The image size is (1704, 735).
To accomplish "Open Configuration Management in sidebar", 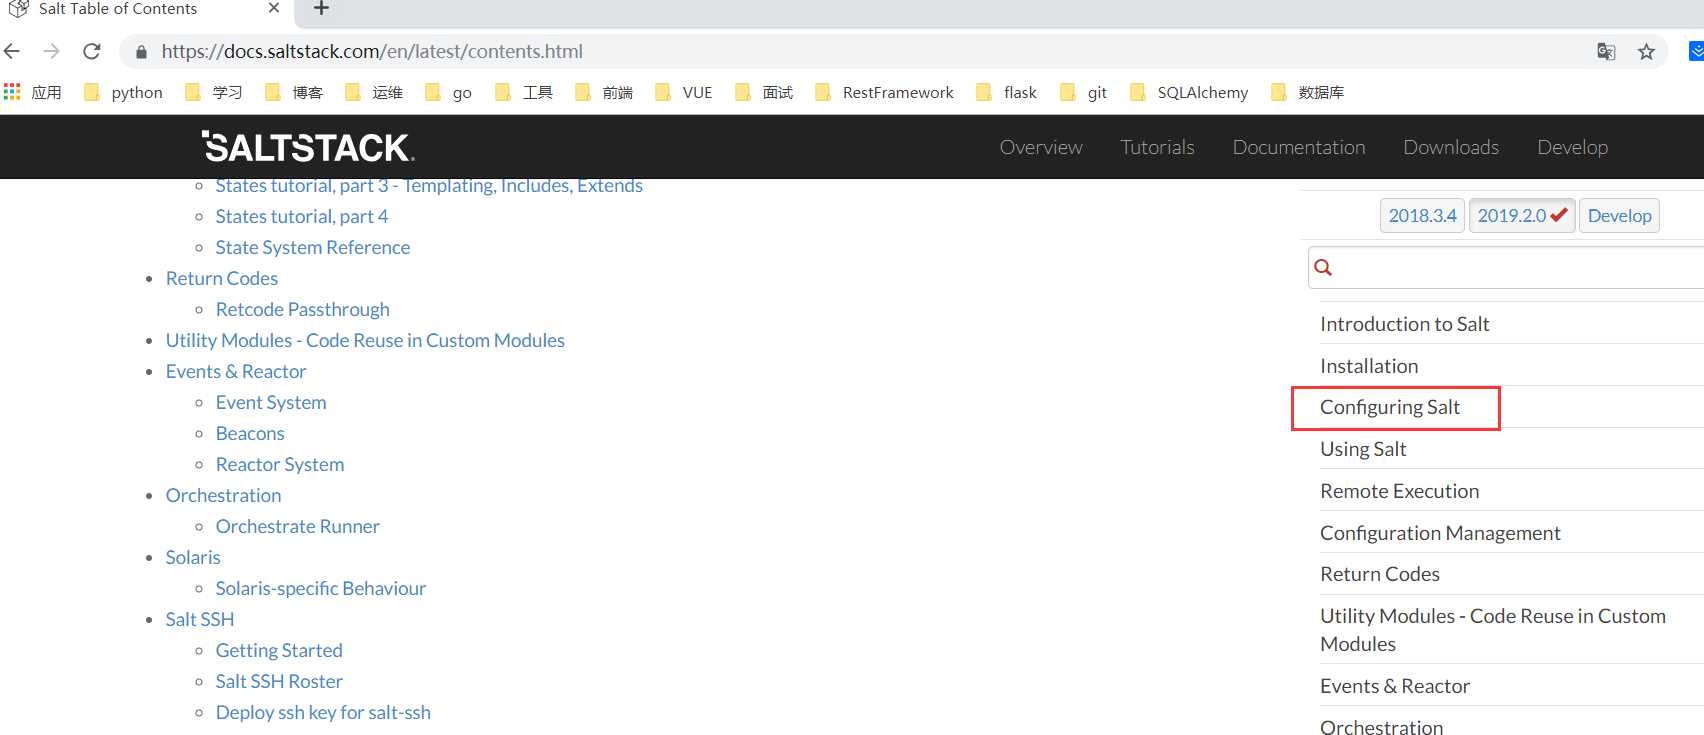I will [x=1440, y=533].
